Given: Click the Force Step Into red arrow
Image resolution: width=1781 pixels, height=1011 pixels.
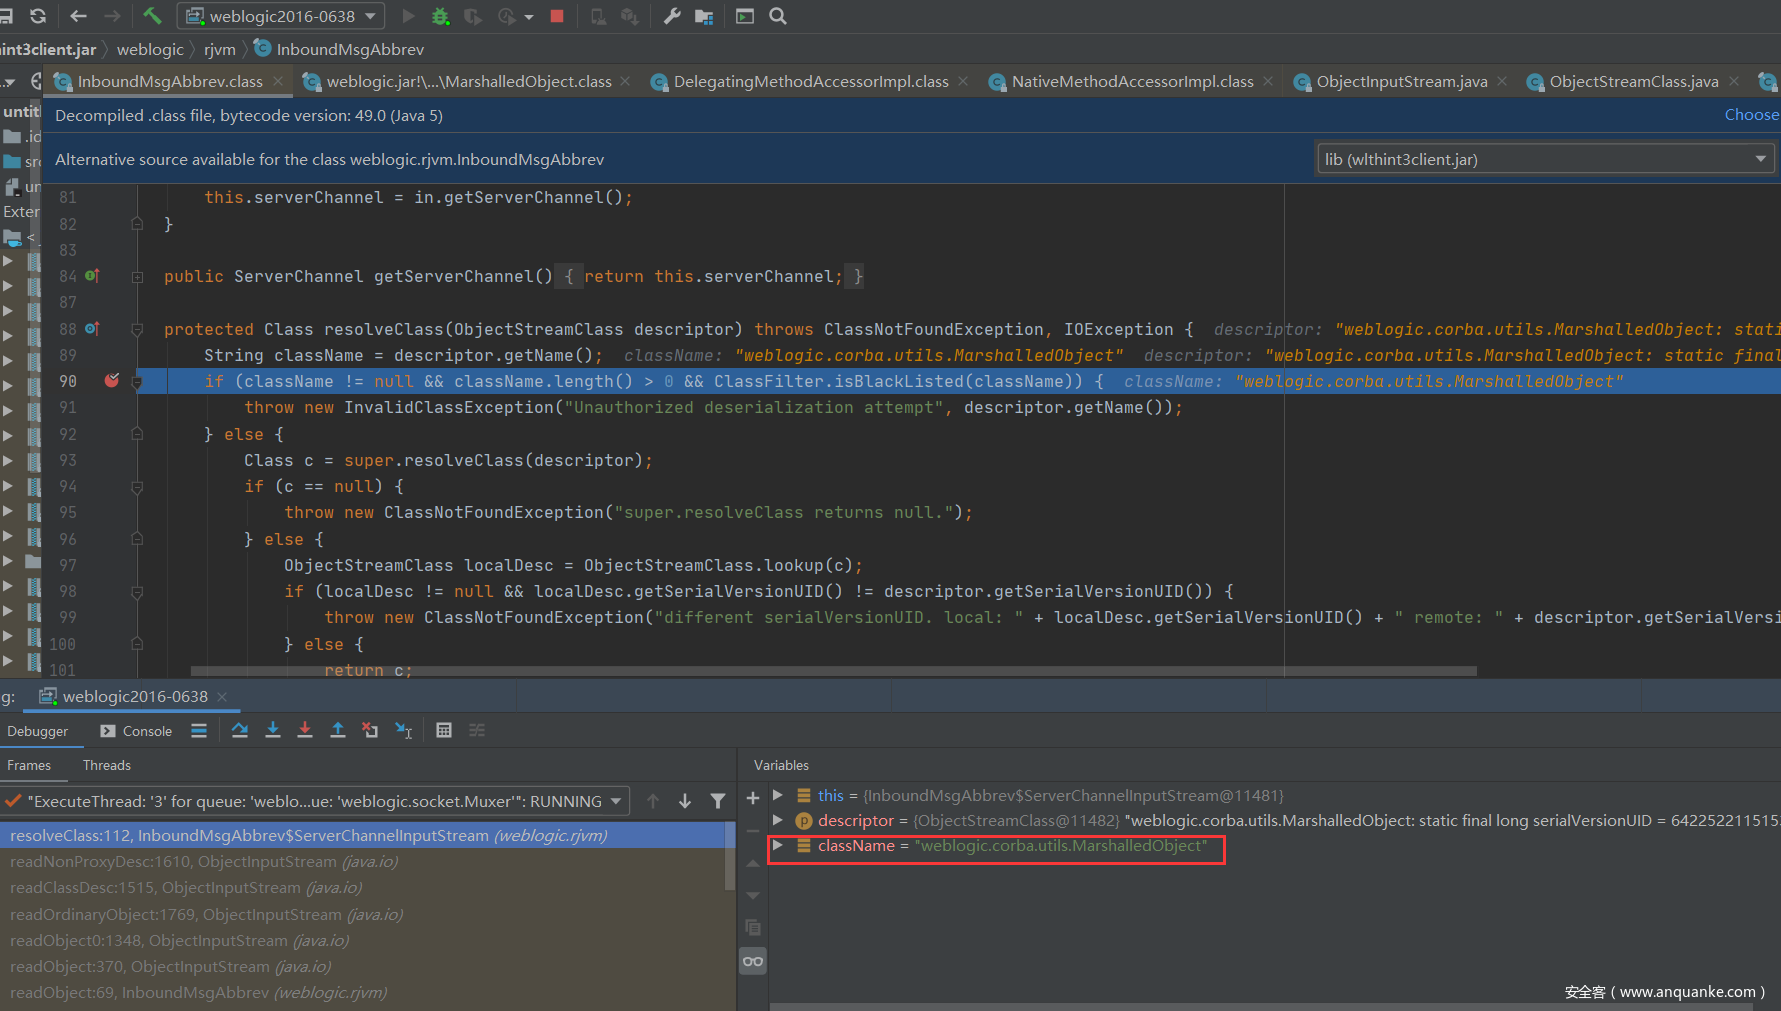Looking at the screenshot, I should click(305, 731).
